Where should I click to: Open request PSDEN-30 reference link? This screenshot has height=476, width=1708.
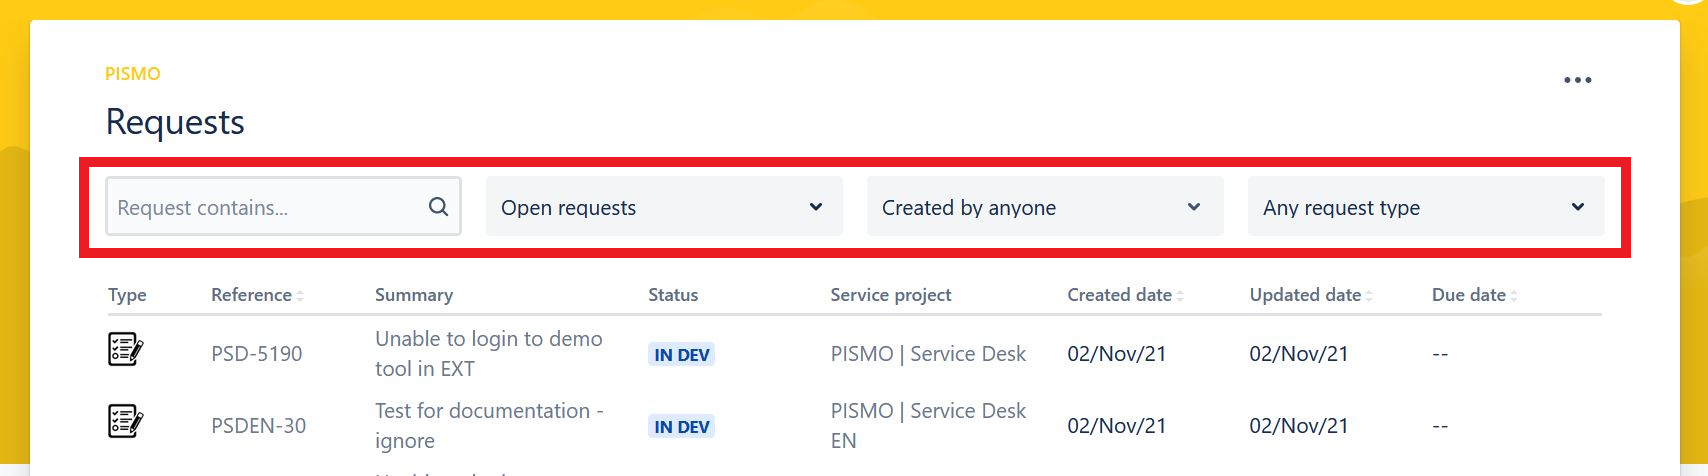pyautogui.click(x=259, y=426)
